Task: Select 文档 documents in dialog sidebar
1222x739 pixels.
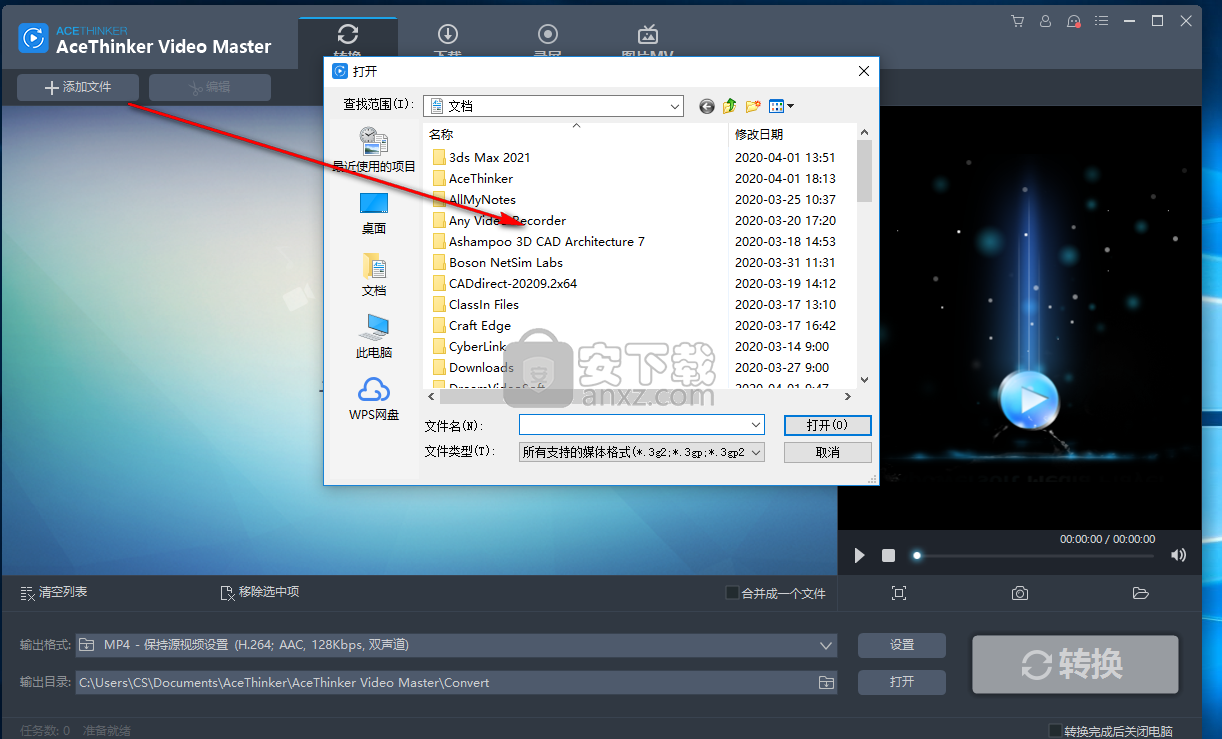Action: [x=374, y=275]
